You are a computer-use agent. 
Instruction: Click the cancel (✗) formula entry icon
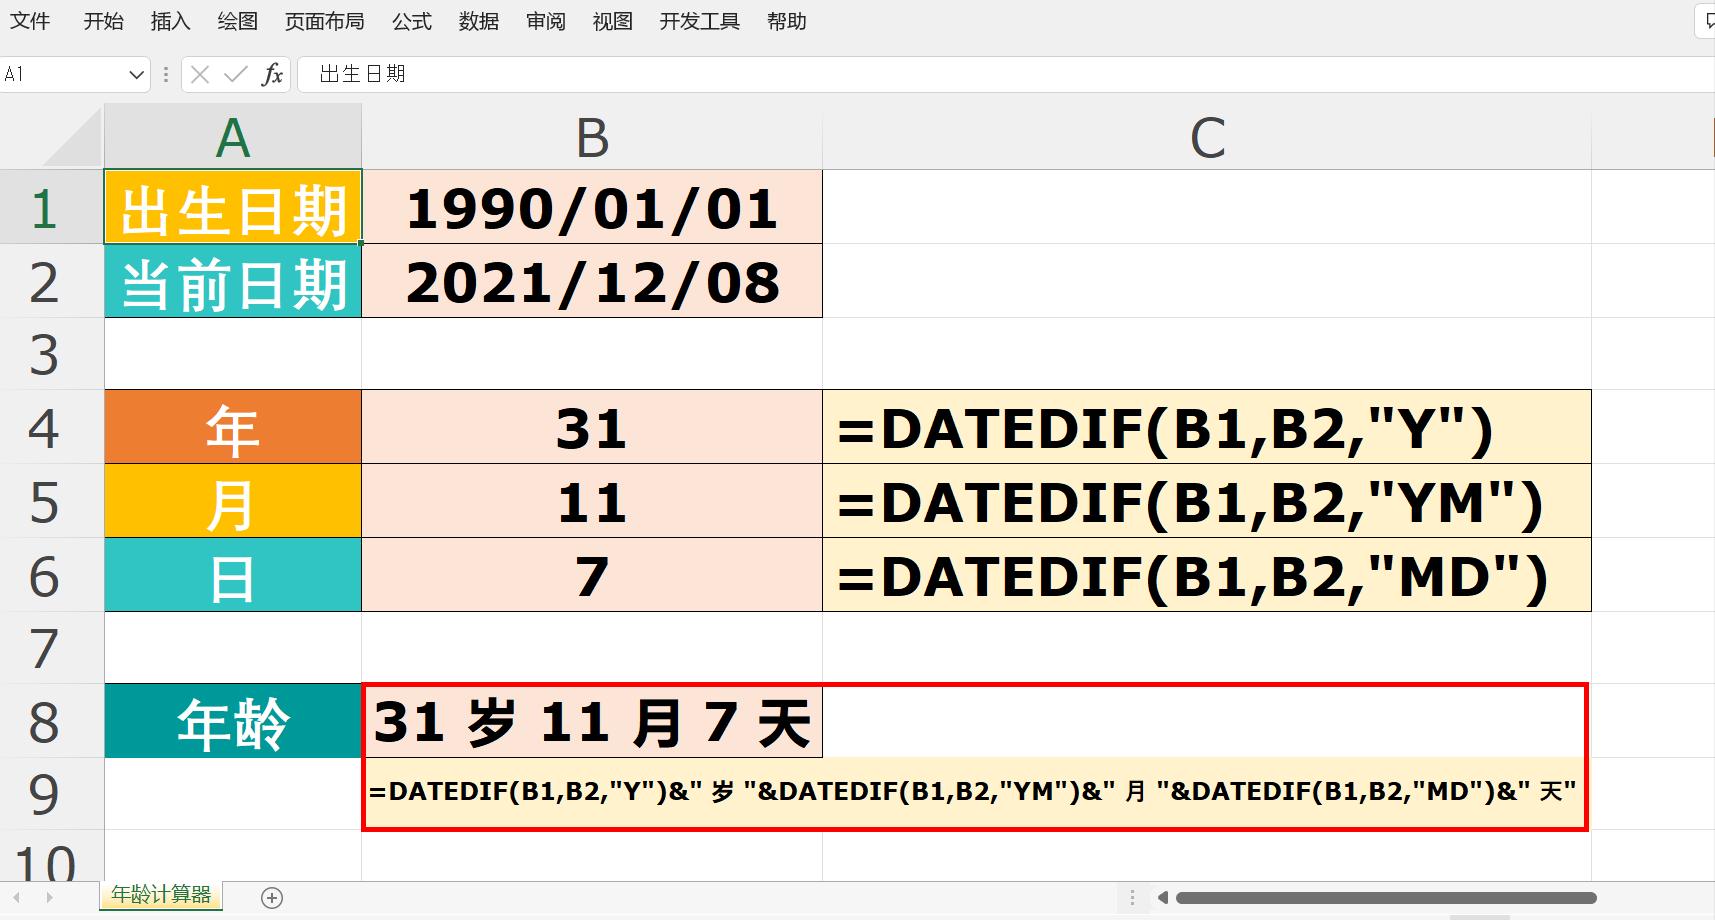tap(201, 74)
